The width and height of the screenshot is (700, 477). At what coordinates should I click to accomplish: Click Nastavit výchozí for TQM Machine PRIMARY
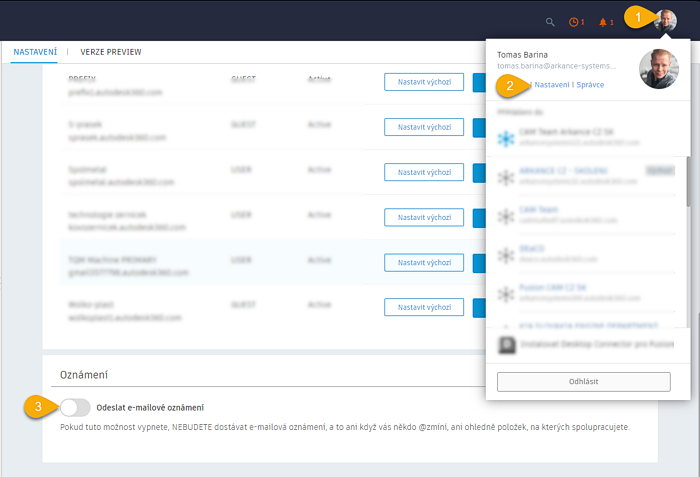423,262
